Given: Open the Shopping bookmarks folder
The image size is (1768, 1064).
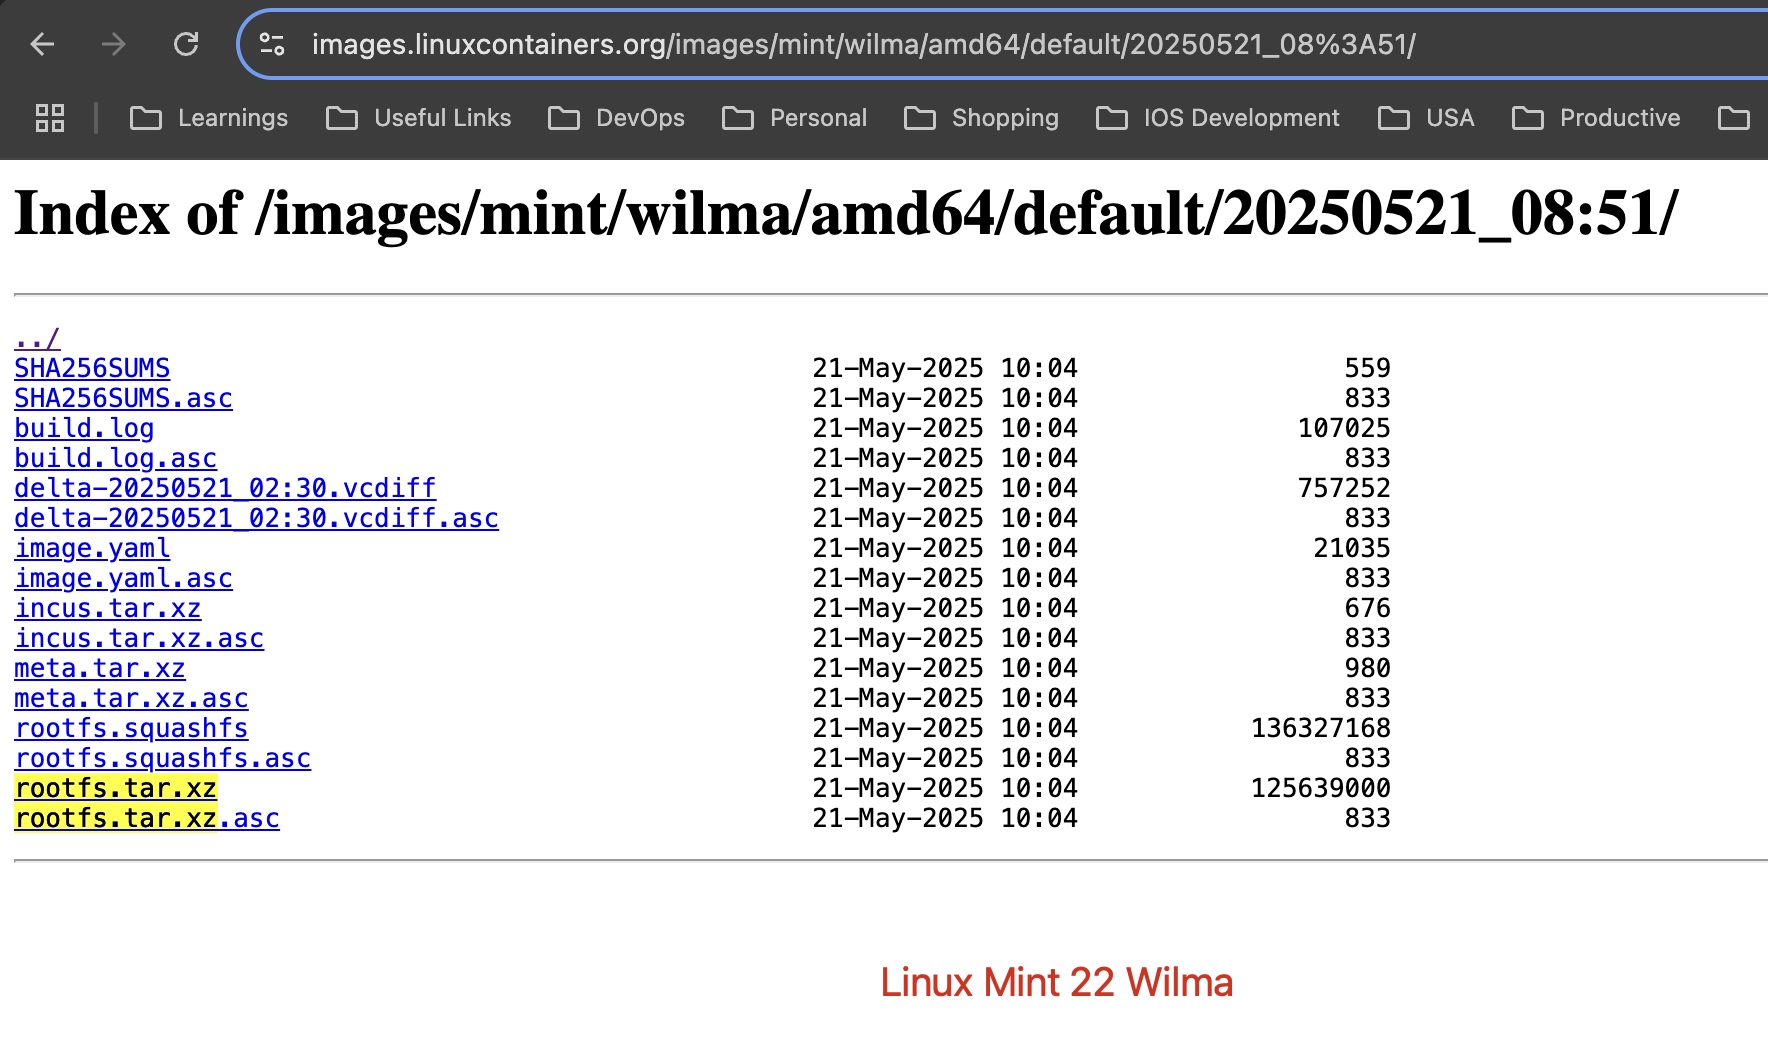Looking at the screenshot, I should (x=981, y=118).
